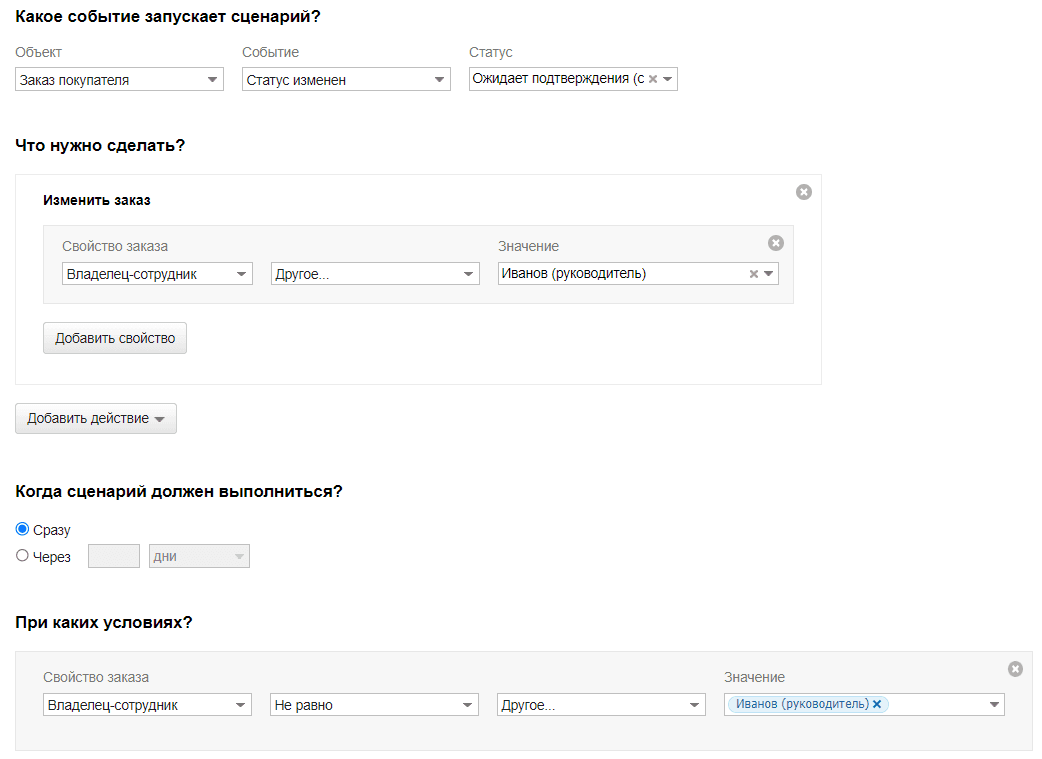Expand the status dropdown arrow
This screenshot has height=759, width=1042.
(x=668, y=79)
